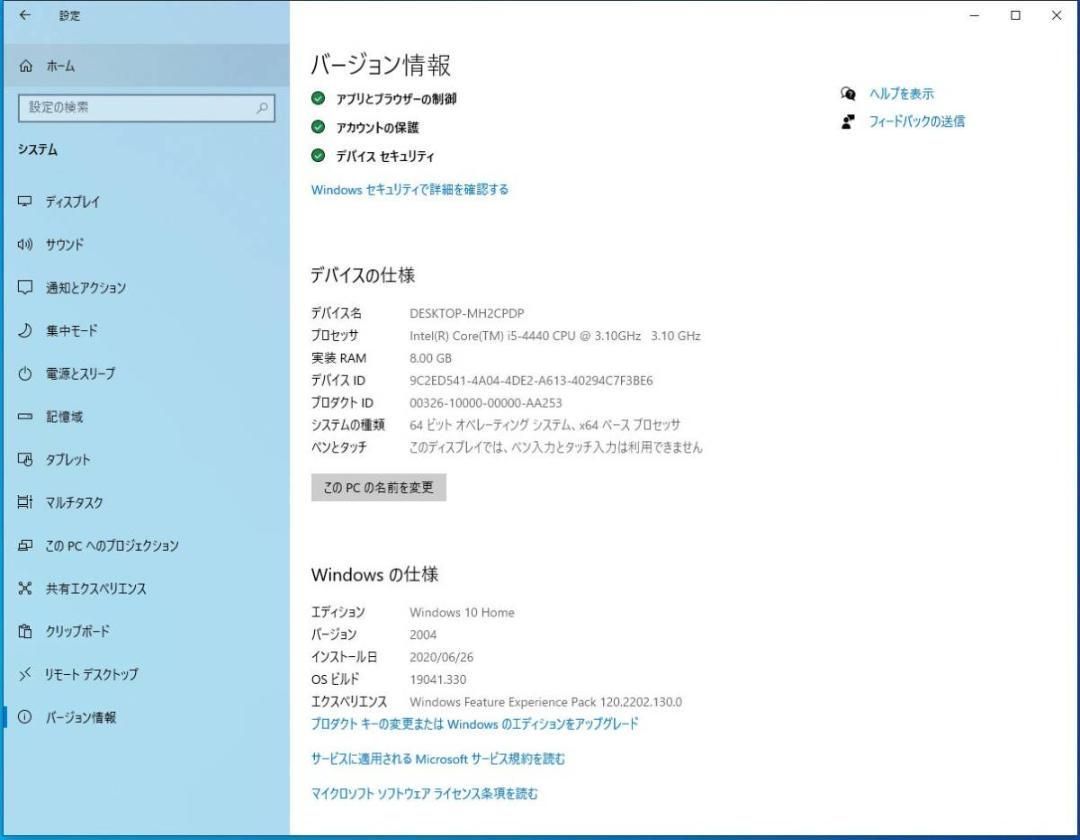Click the Windows の仕様 heading
1080x840 pixels.
click(x=375, y=574)
